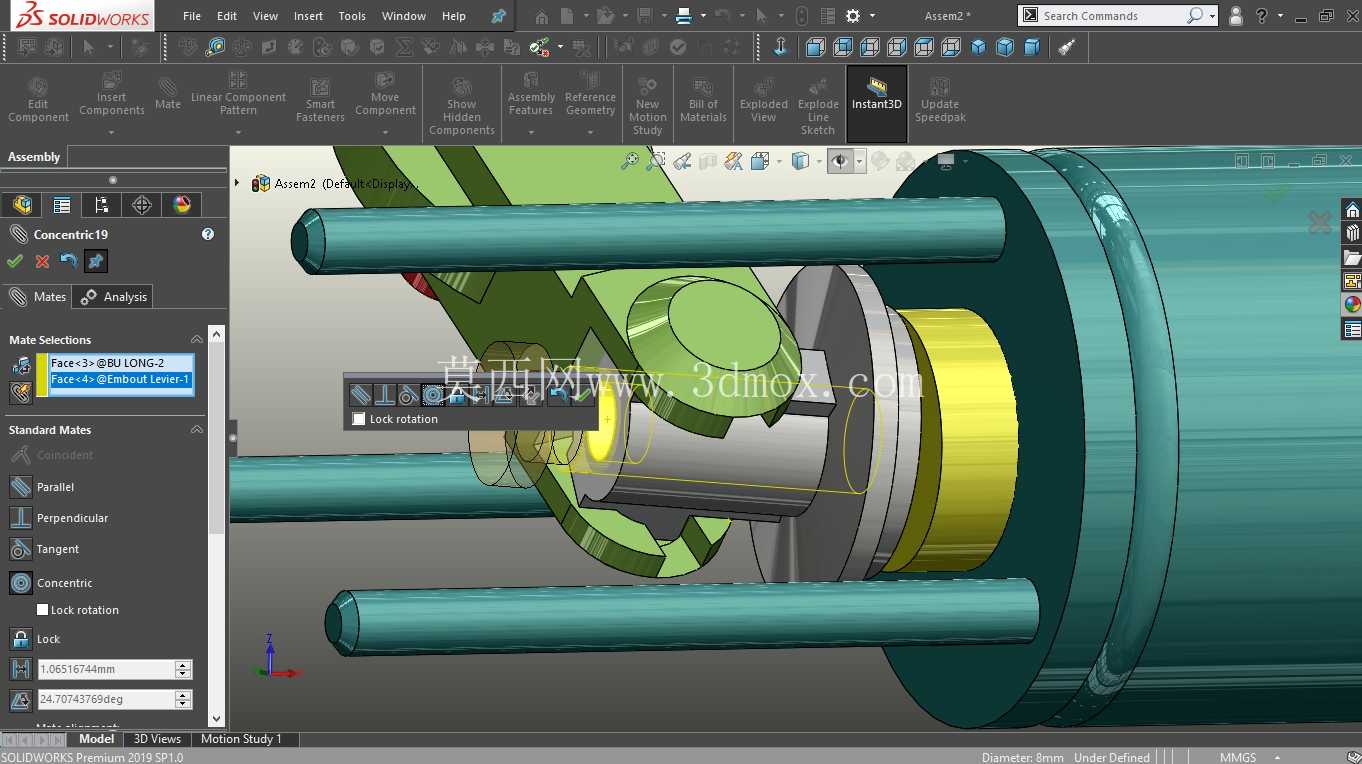Open the DisplayManager panel tab

point(181,205)
